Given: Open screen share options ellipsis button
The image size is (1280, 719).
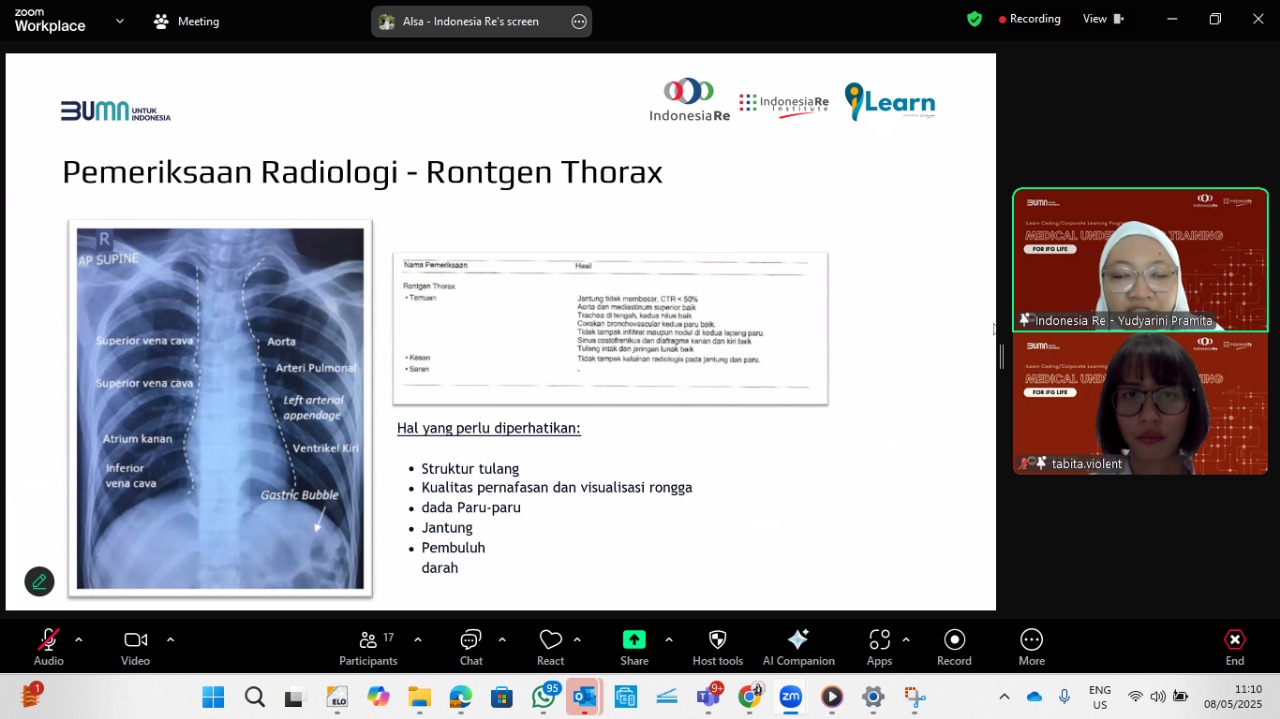Looking at the screenshot, I should (579, 21).
